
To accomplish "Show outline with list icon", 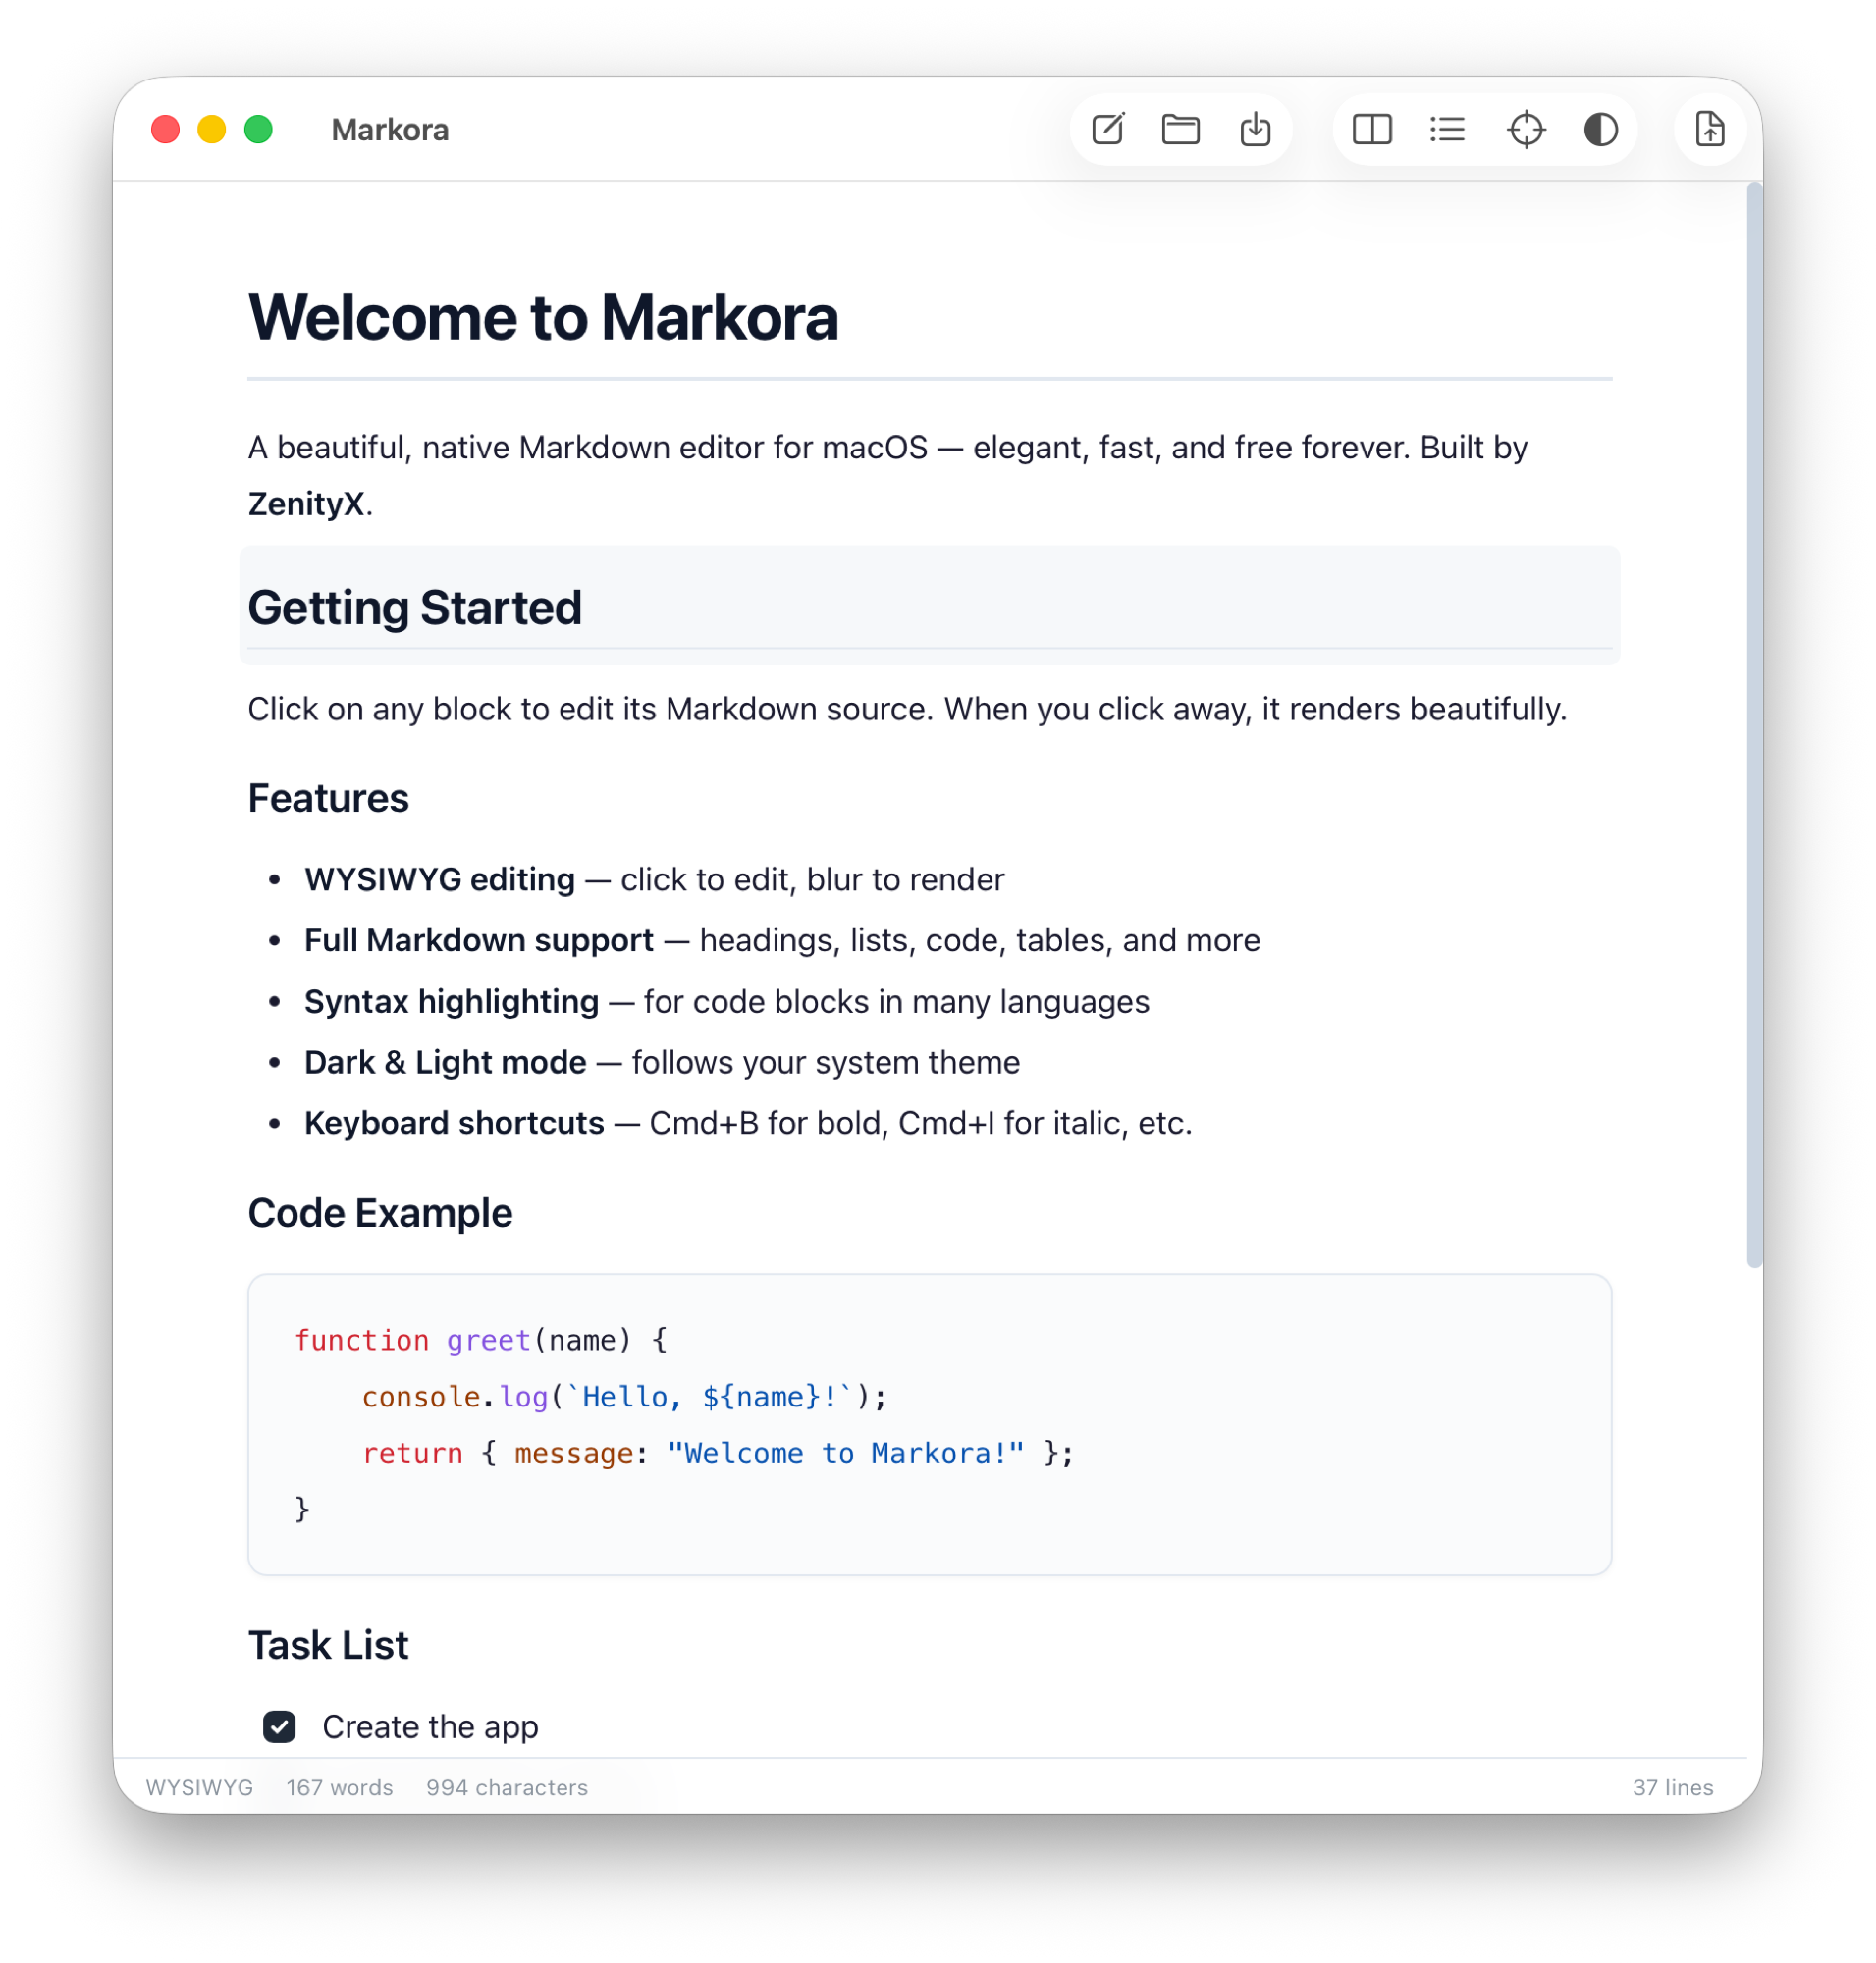I will tap(1447, 130).
